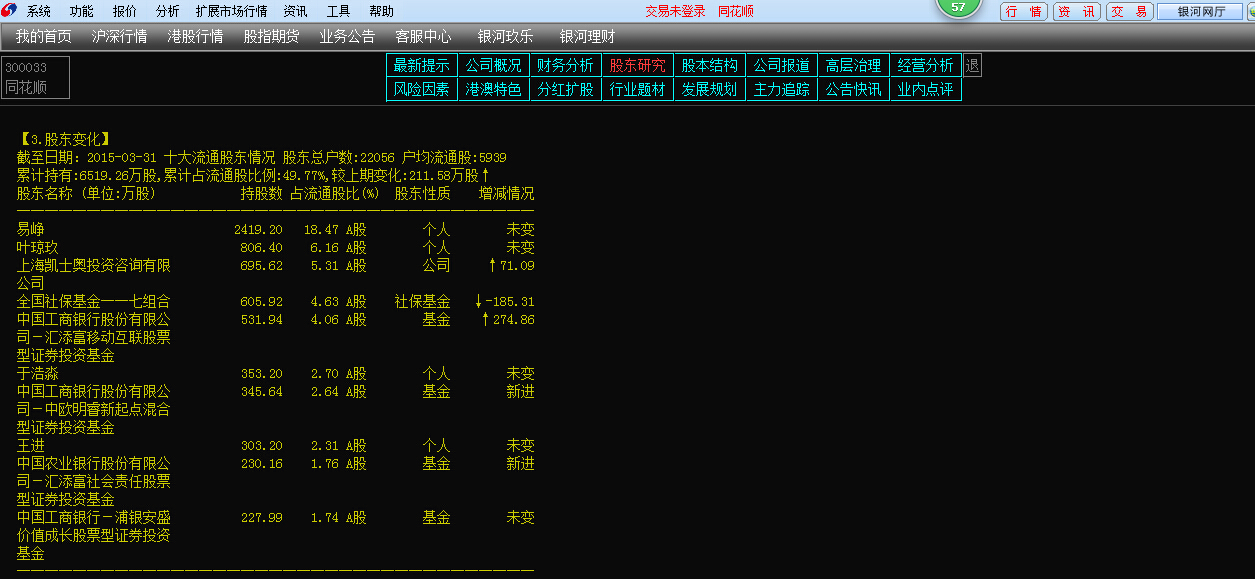Screen dimensions: 1255x579
Task: Click the 股东性质 column header
Action: (x=423, y=193)
